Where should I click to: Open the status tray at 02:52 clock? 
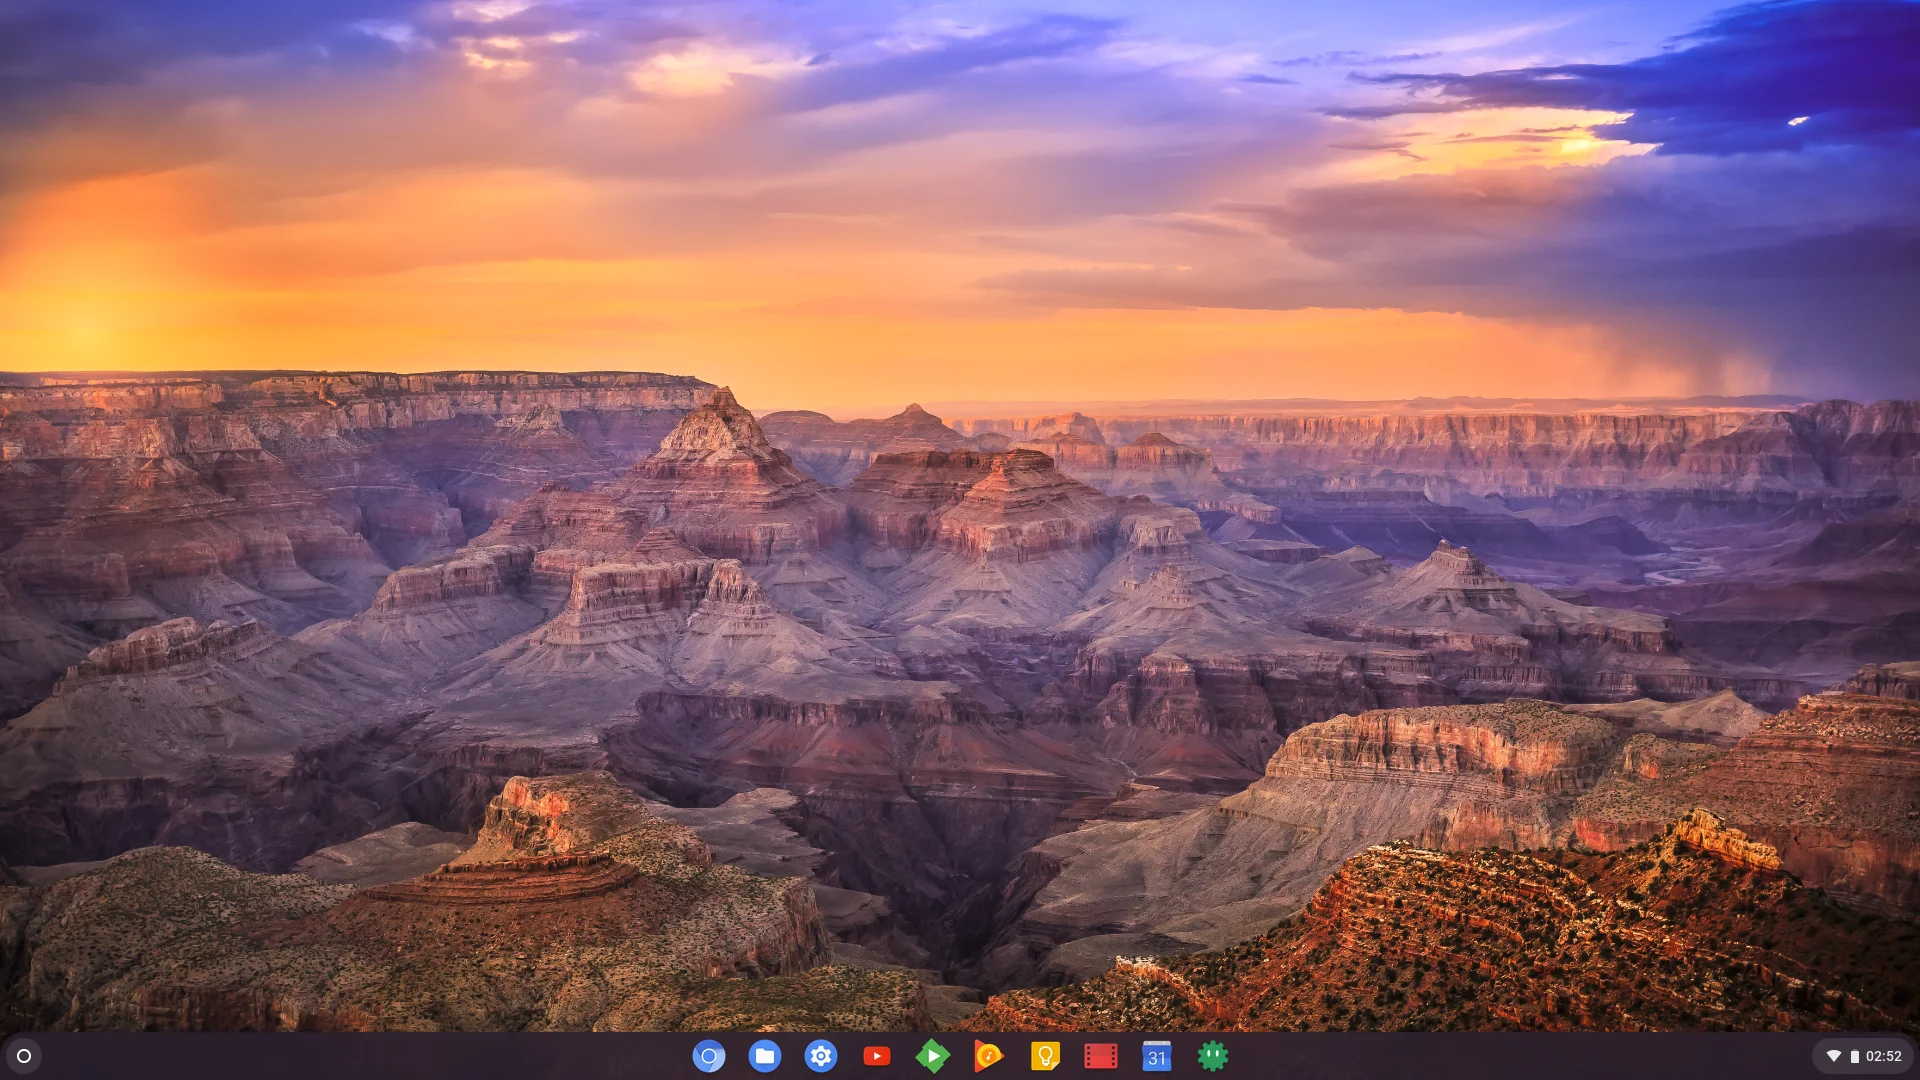1884,1056
